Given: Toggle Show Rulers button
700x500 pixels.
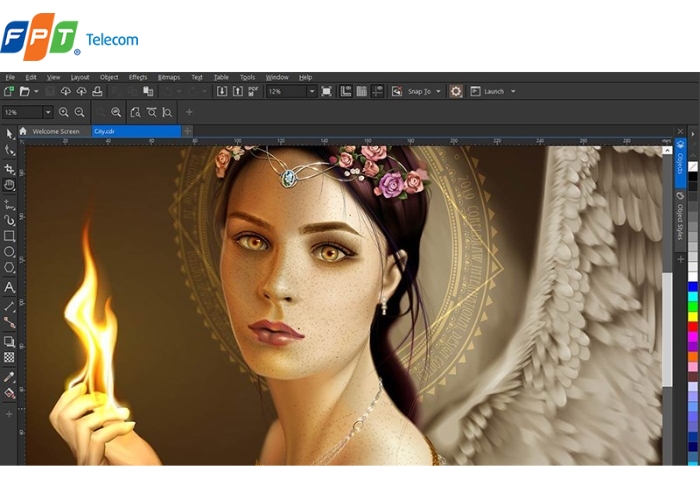Looking at the screenshot, I should click(x=346, y=92).
